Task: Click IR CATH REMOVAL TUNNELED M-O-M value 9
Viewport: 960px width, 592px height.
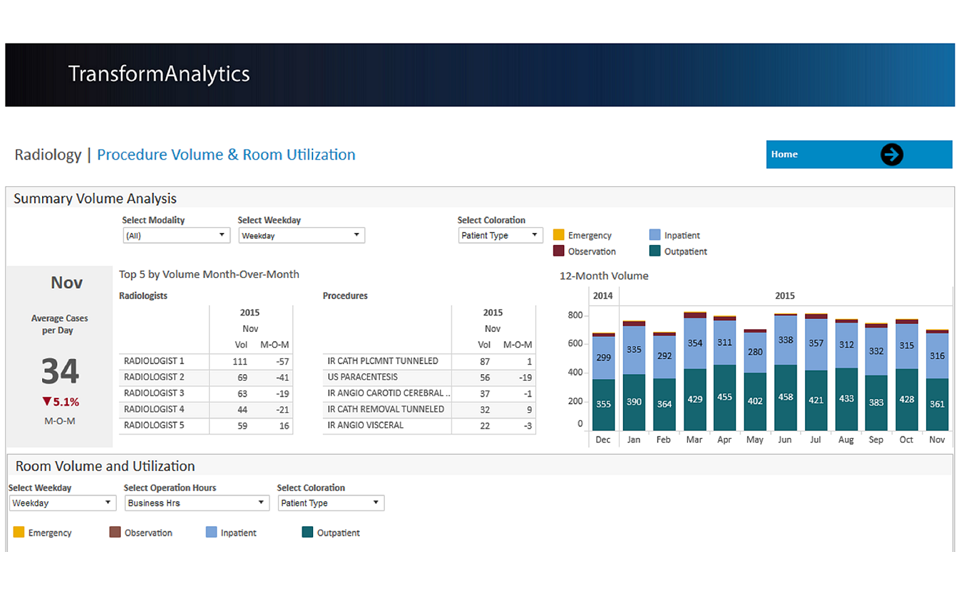Action: pos(529,410)
